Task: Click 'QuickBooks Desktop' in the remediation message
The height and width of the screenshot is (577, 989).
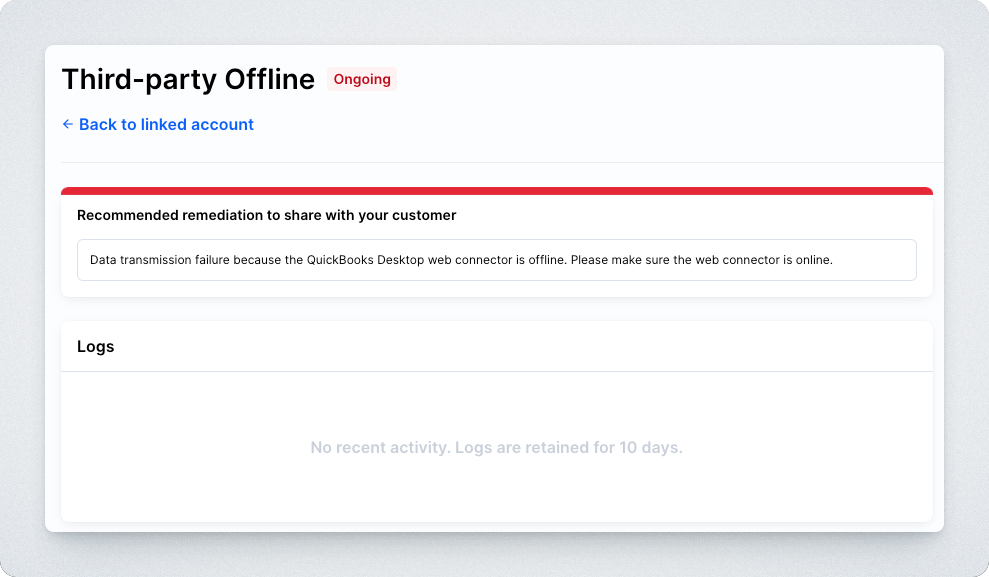Action: (x=364, y=260)
